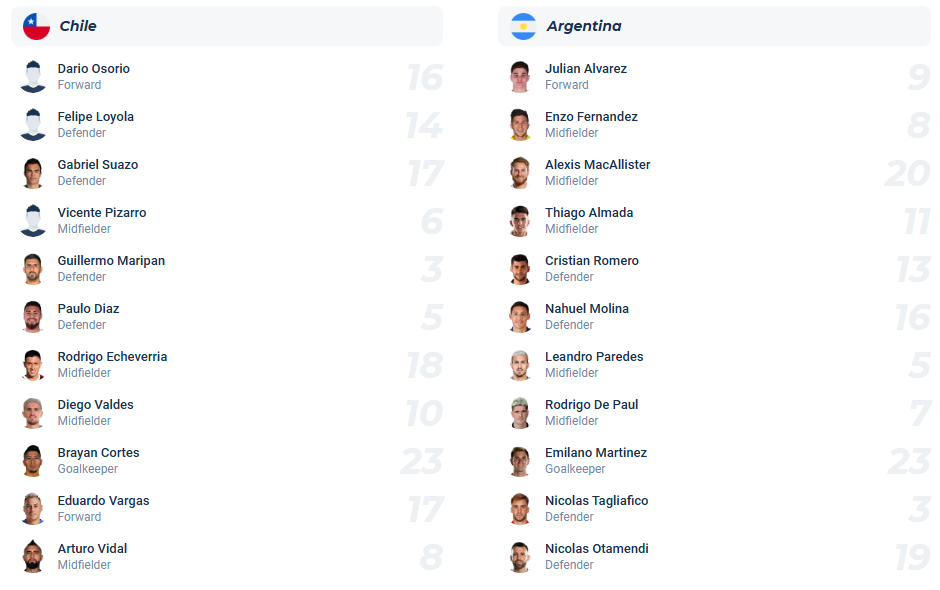Viewport: 940px width, 590px height.
Task: Click number 9 next to Julian Alvarez
Action: tap(919, 78)
